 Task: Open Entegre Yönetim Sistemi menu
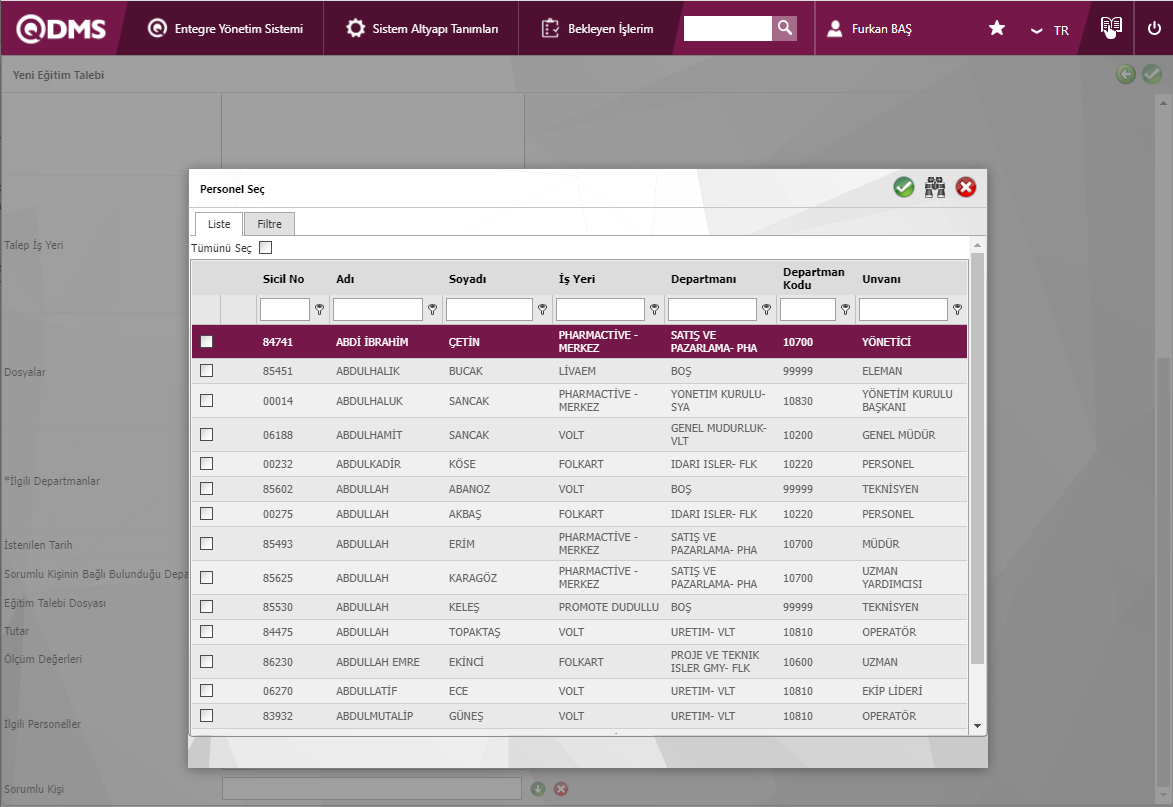[225, 29]
